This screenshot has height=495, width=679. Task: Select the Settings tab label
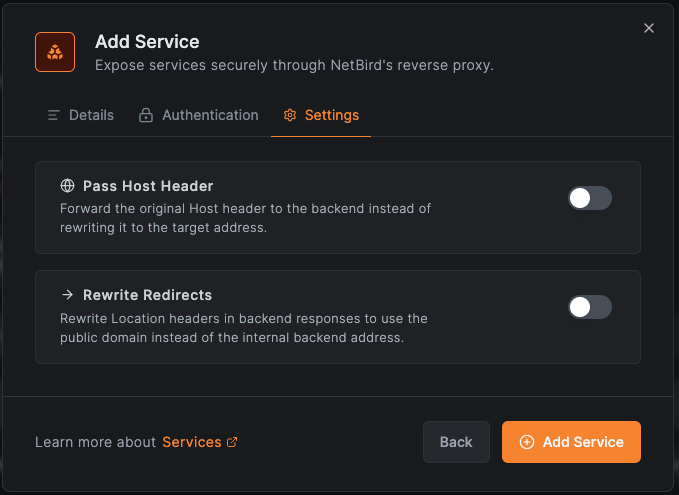[x=332, y=115]
